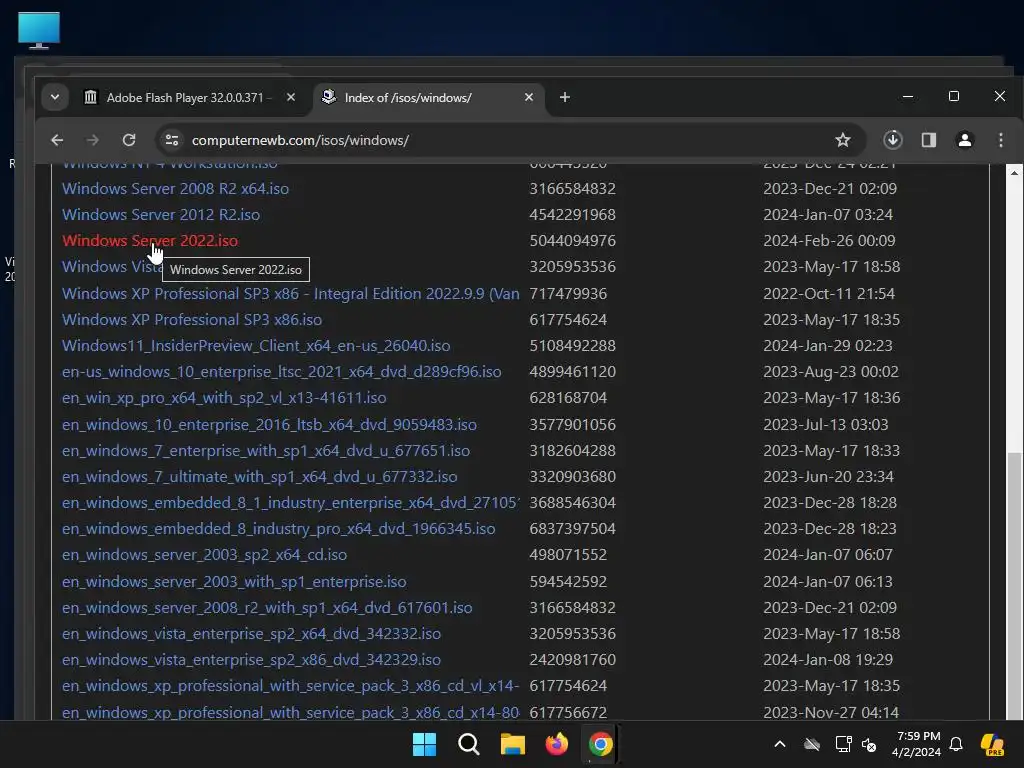
Task: Download en_windows_vista_enterprise_sp2_x64 ISO
Action: [x=251, y=634]
